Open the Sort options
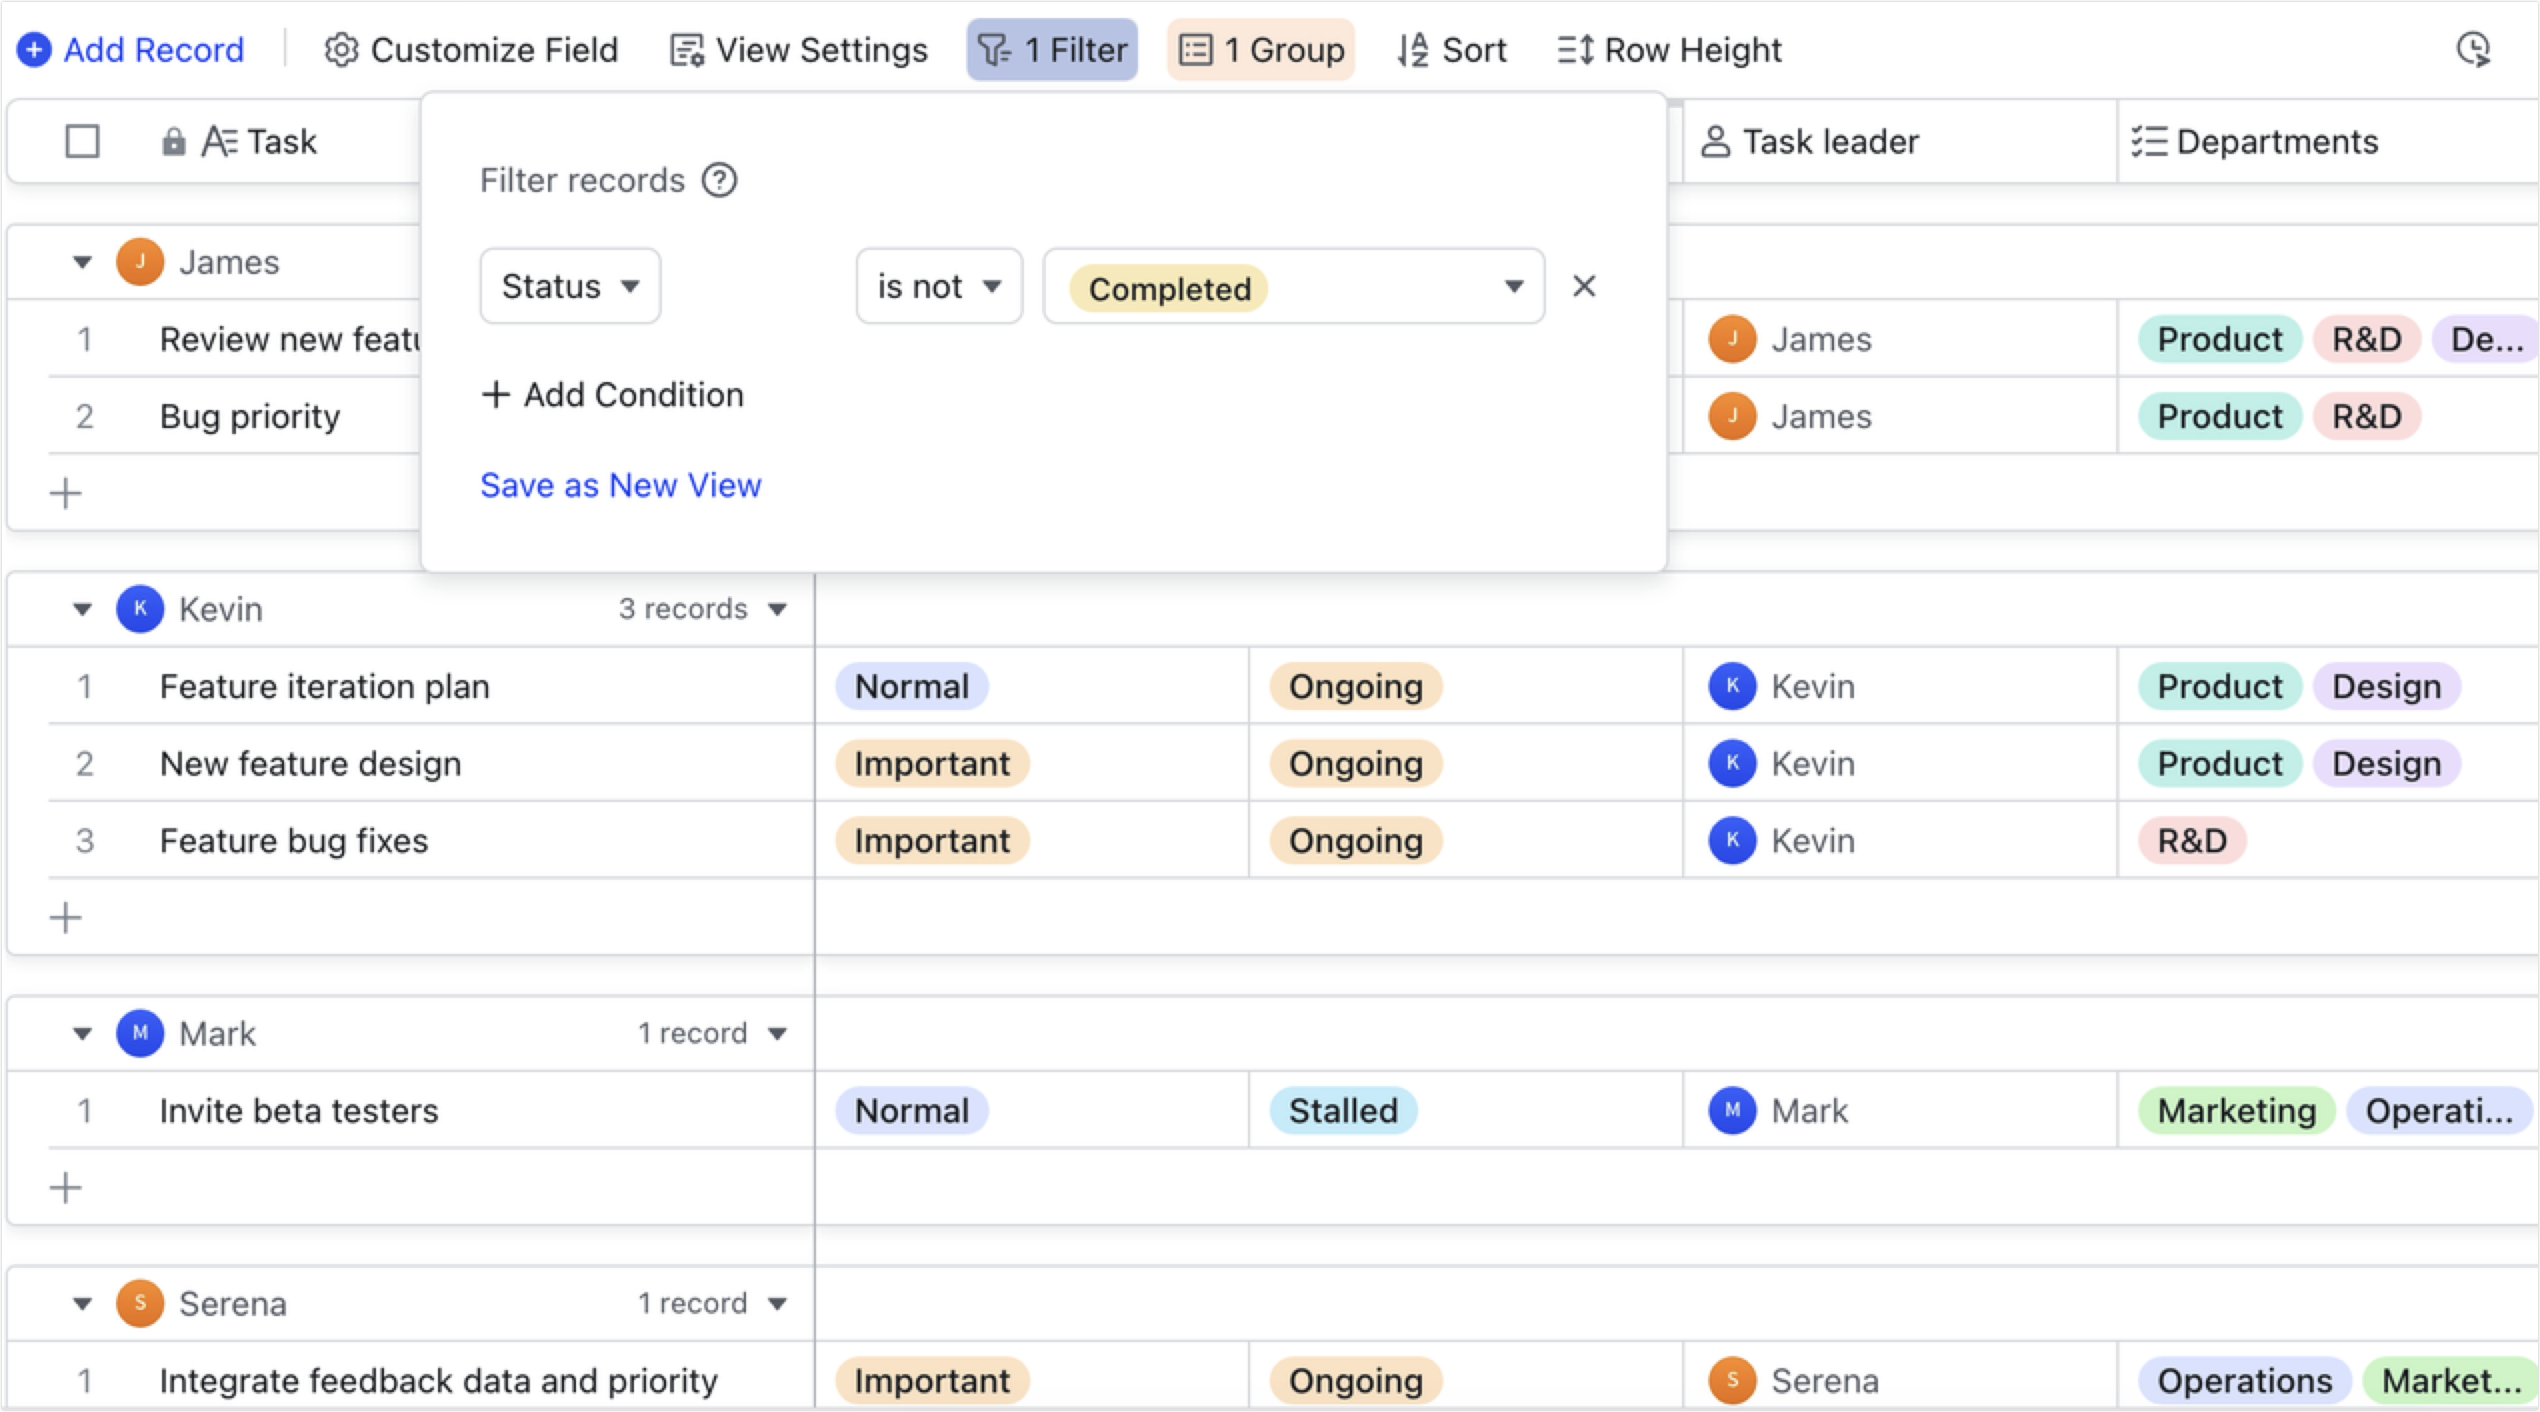Viewport: 2540px width, 1412px height. (x=1452, y=49)
